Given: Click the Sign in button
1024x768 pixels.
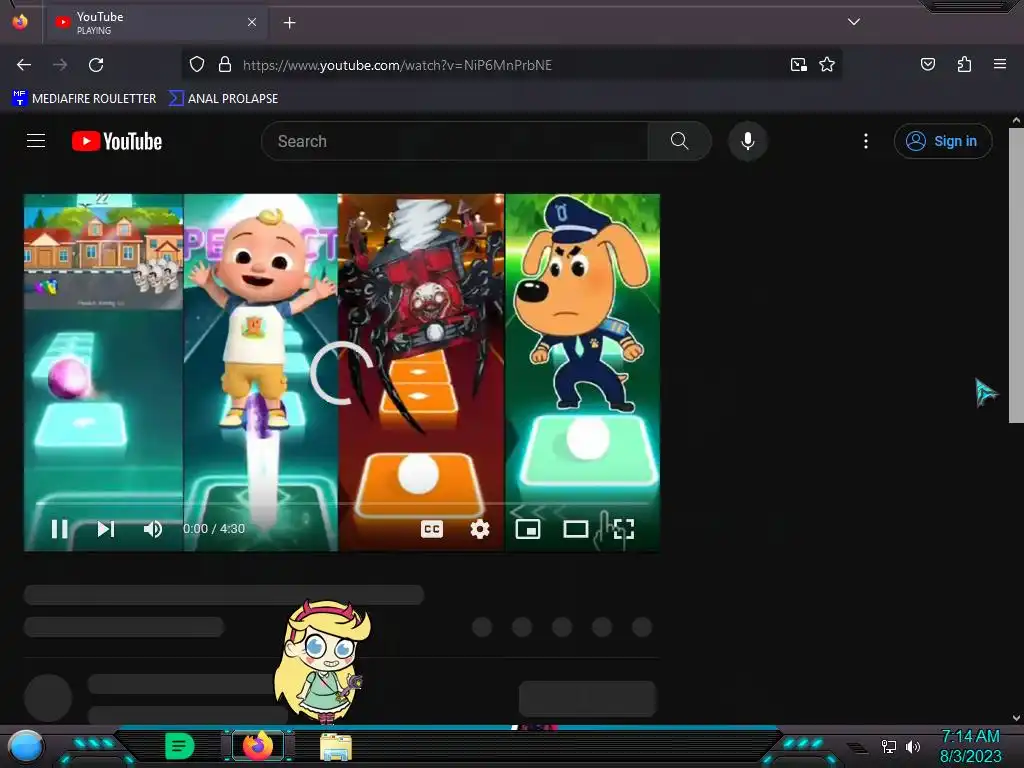Looking at the screenshot, I should [942, 141].
